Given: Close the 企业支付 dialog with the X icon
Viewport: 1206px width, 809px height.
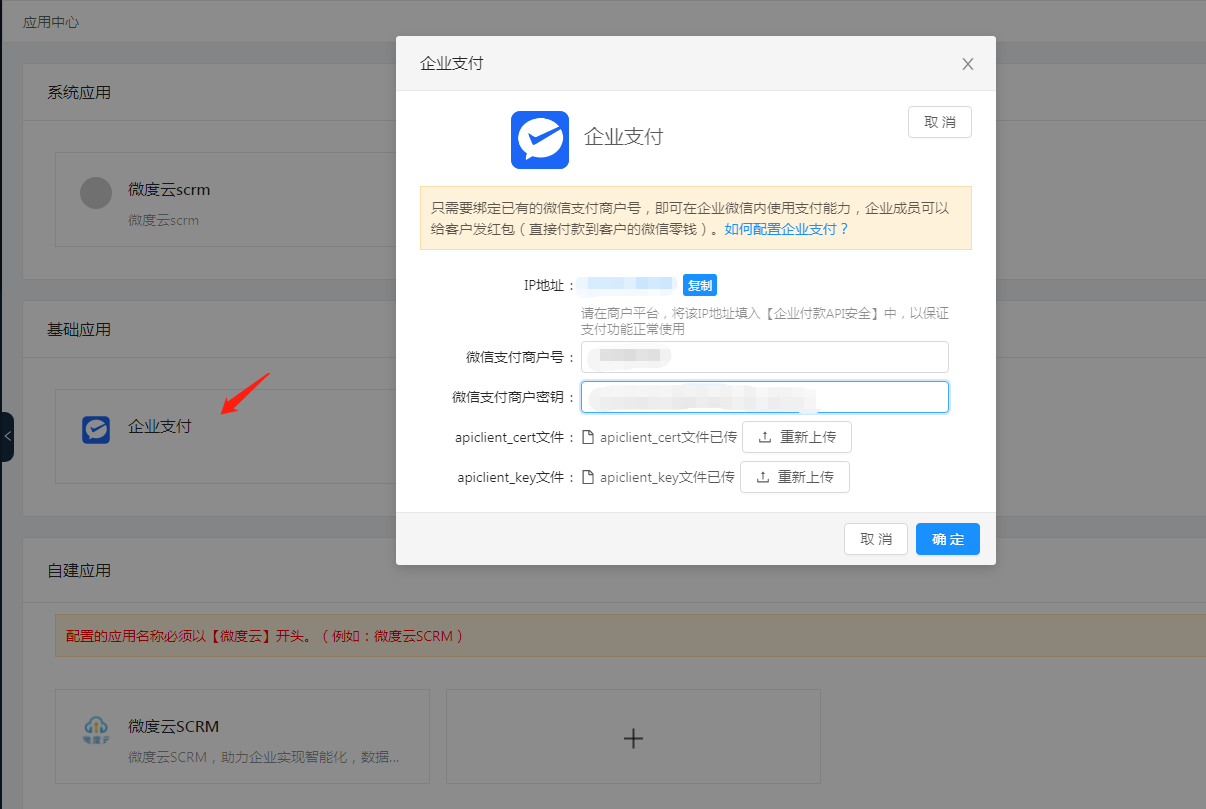Looking at the screenshot, I should pyautogui.click(x=967, y=64).
